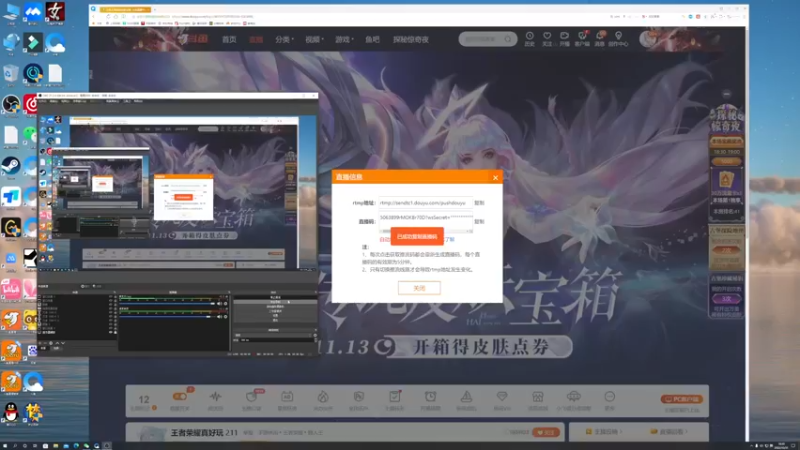
Task: Open the 客户端 download icon in header
Action: tap(582, 36)
